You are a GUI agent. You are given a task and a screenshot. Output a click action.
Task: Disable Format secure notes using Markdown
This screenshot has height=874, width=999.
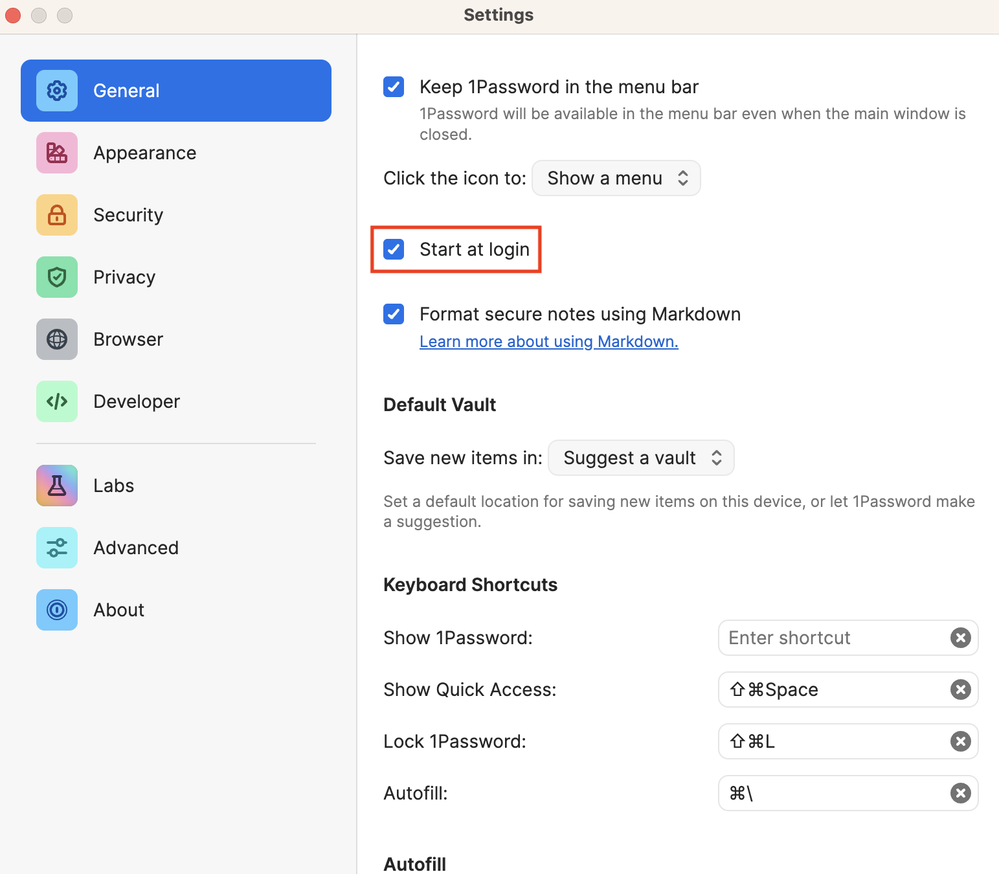[394, 314]
